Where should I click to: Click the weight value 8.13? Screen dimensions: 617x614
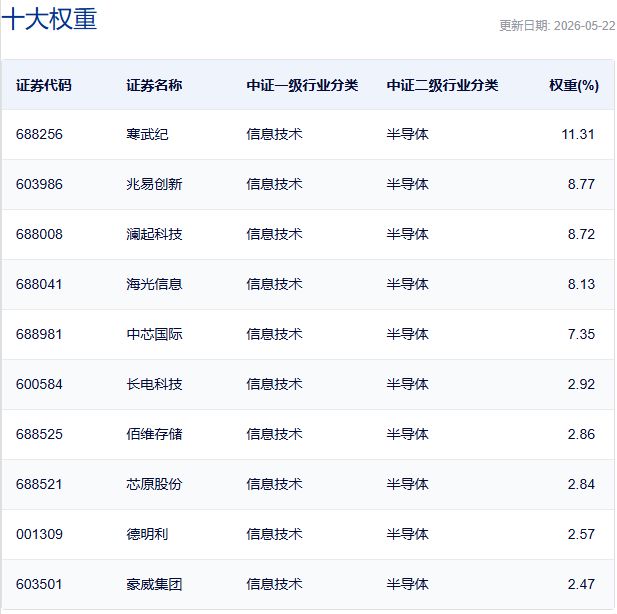pos(581,284)
